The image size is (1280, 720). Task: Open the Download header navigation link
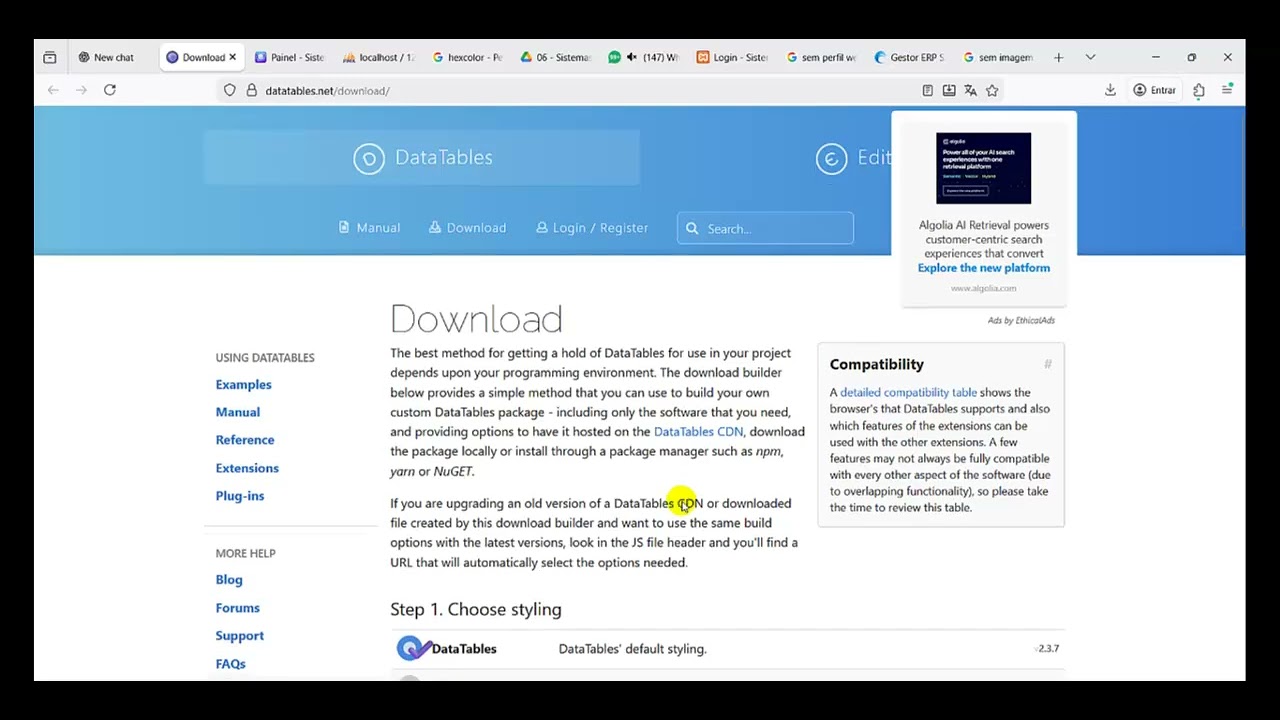467,228
